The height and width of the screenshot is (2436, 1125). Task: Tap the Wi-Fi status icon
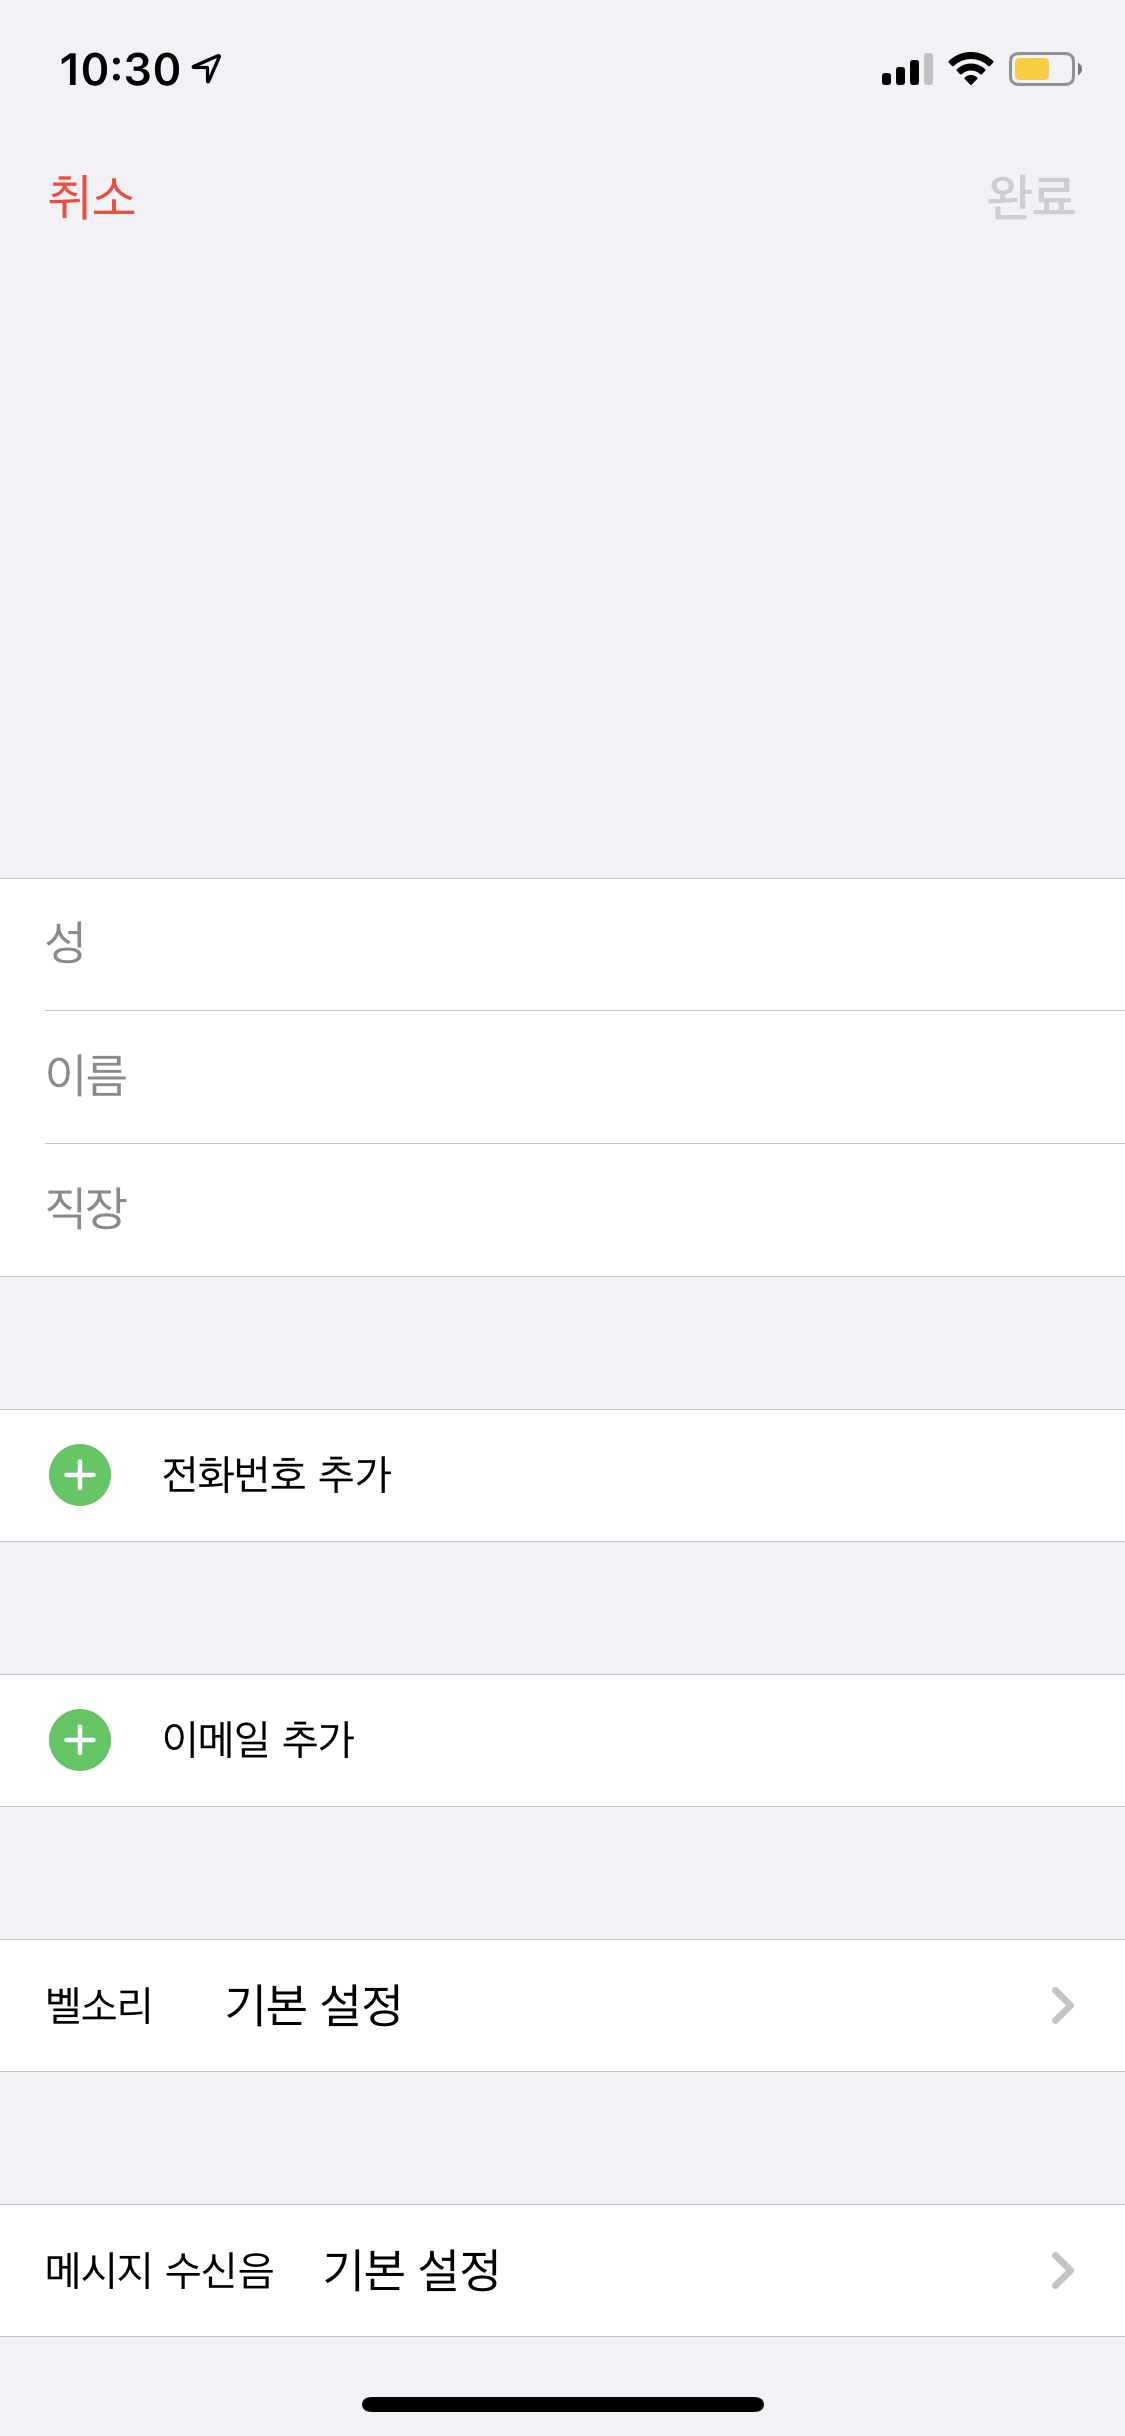click(x=970, y=69)
